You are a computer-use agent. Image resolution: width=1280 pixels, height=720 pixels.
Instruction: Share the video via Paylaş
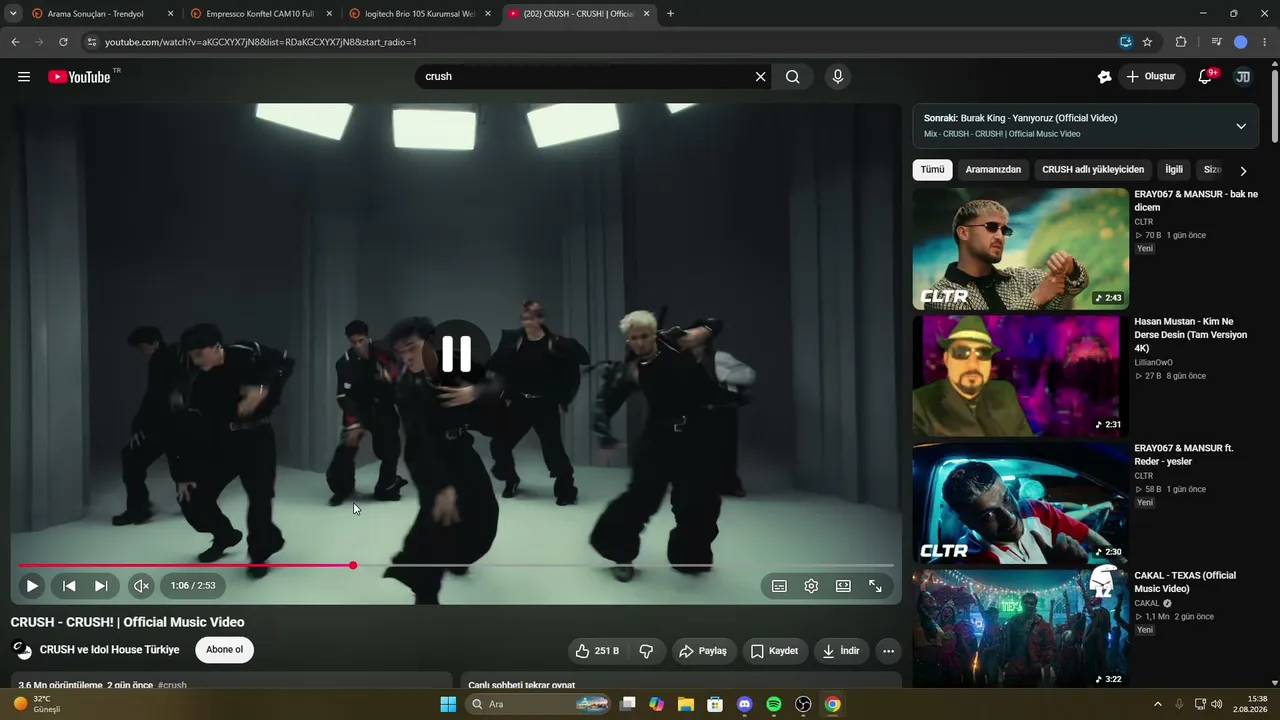[x=703, y=651]
